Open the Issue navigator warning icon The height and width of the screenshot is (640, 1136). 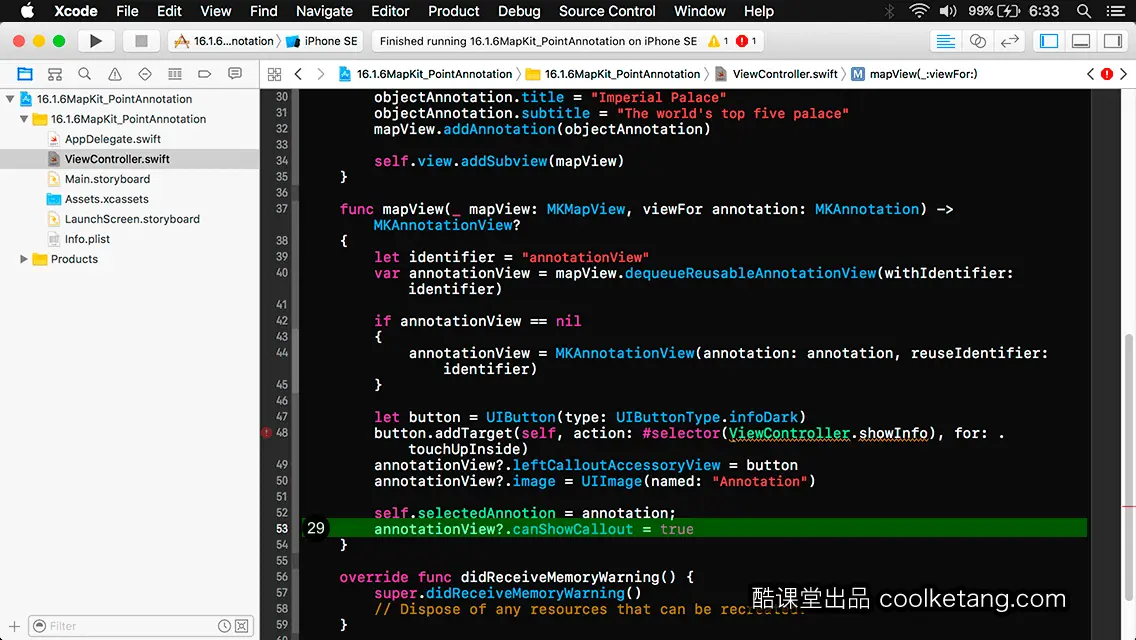click(x=114, y=74)
